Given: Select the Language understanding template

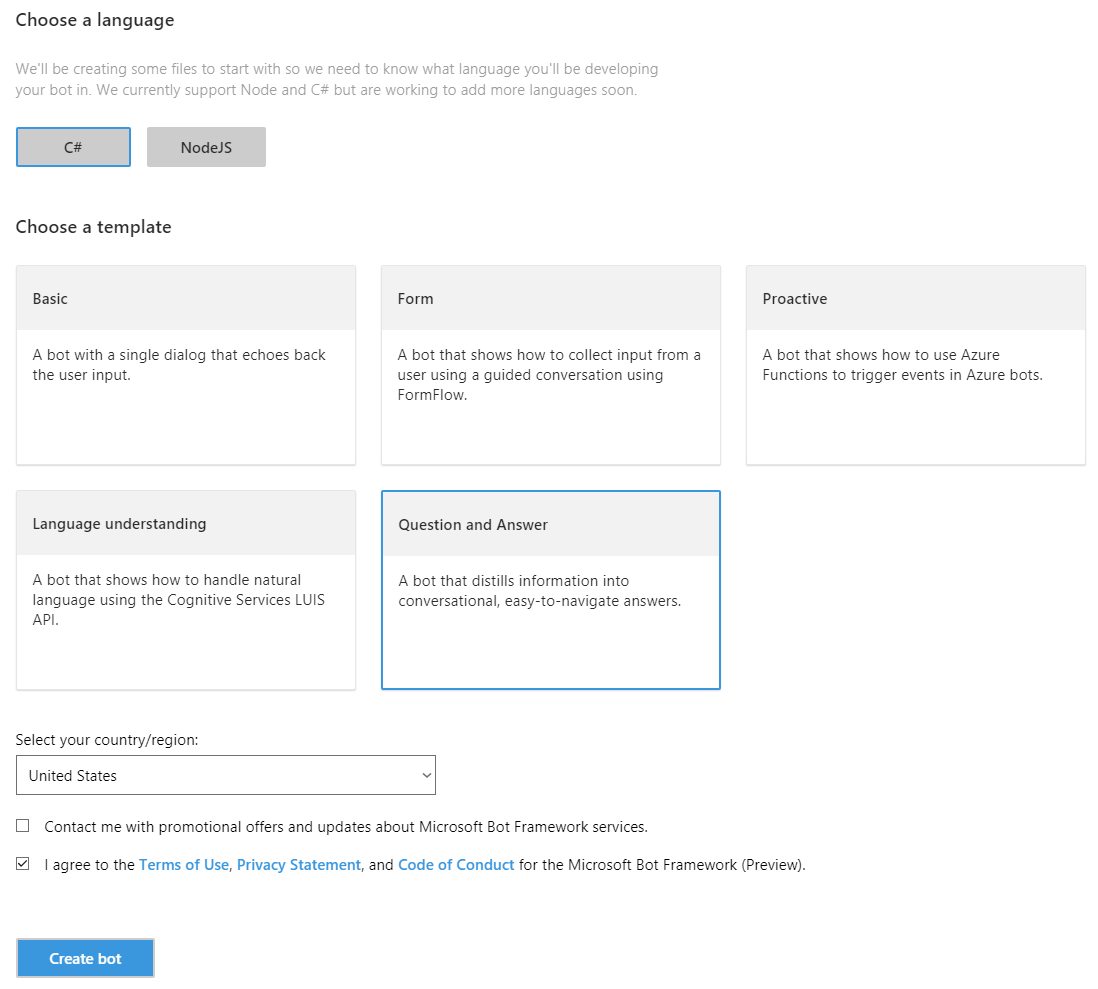Looking at the screenshot, I should tap(186, 590).
